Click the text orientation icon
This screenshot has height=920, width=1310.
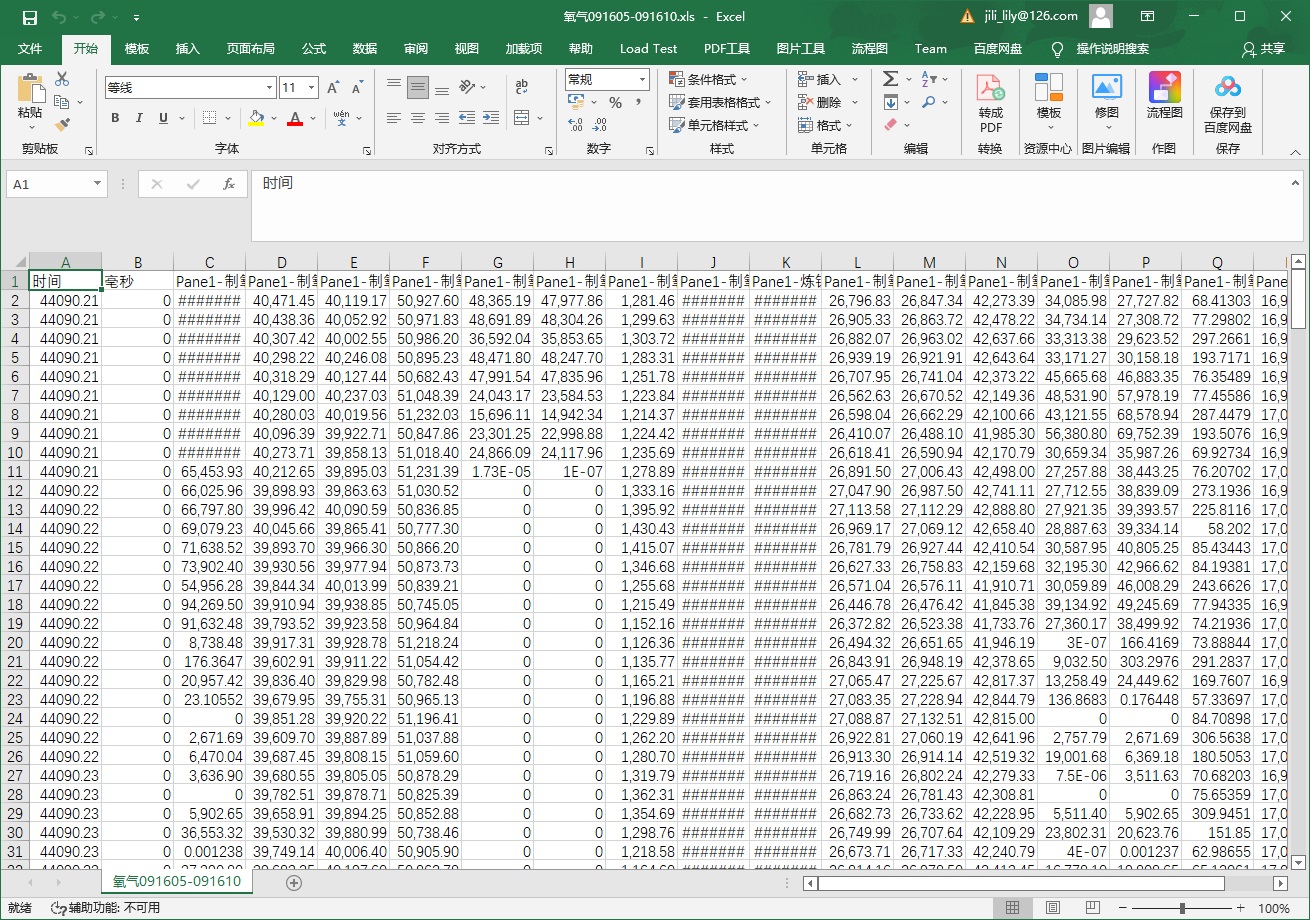pyautogui.click(x=467, y=87)
